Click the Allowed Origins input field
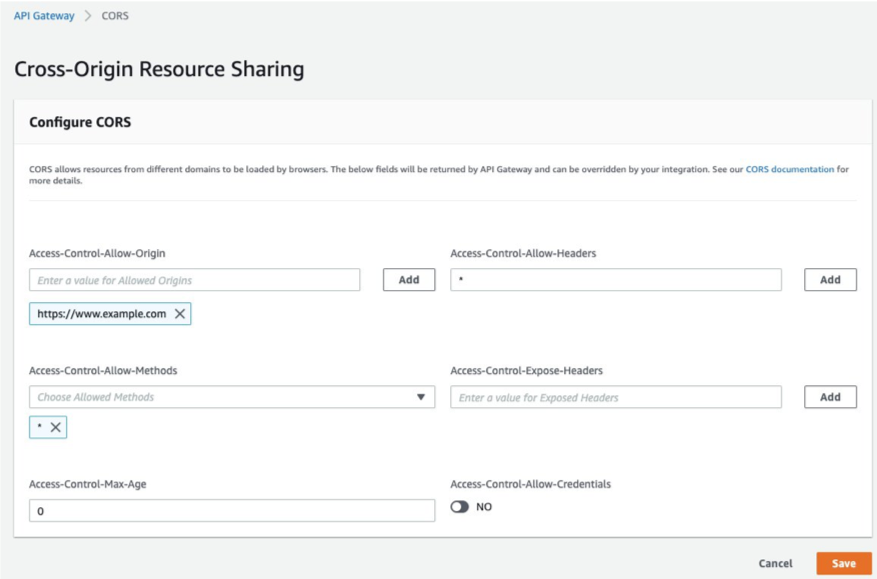The width and height of the screenshot is (877, 579). (x=195, y=279)
